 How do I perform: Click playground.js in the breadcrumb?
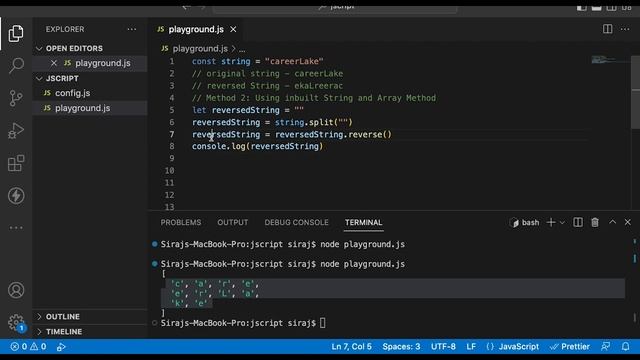(x=200, y=49)
